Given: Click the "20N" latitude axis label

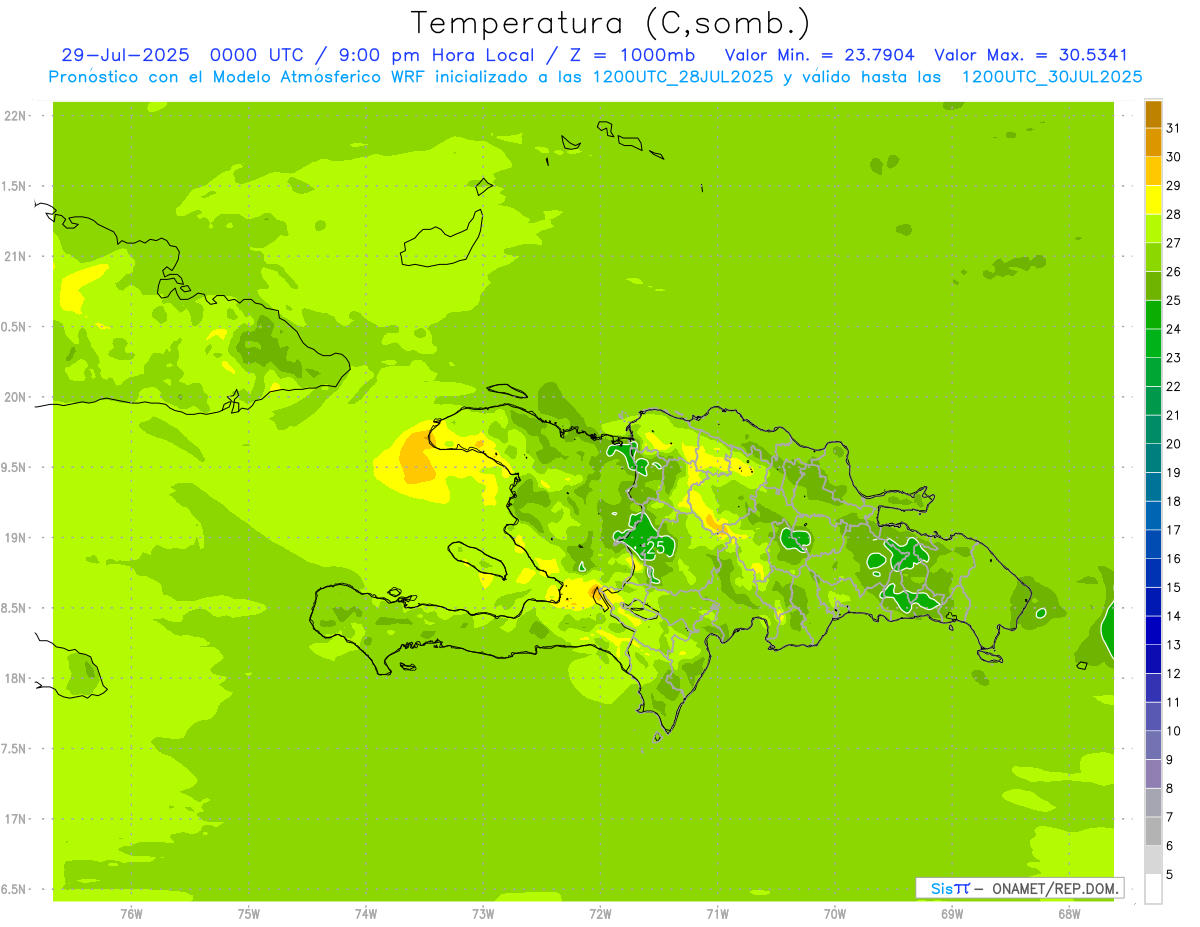Looking at the screenshot, I should pyautogui.click(x=14, y=397).
